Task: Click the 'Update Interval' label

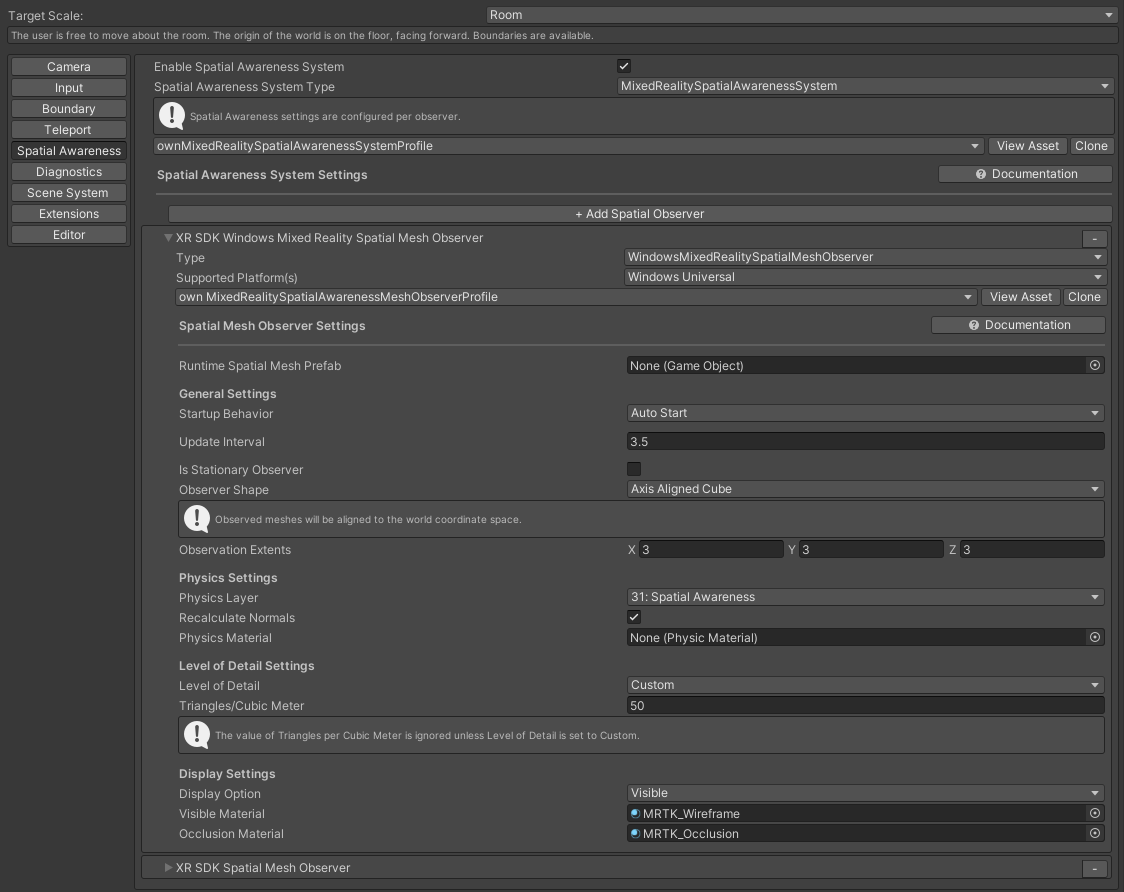Action: click(222, 442)
